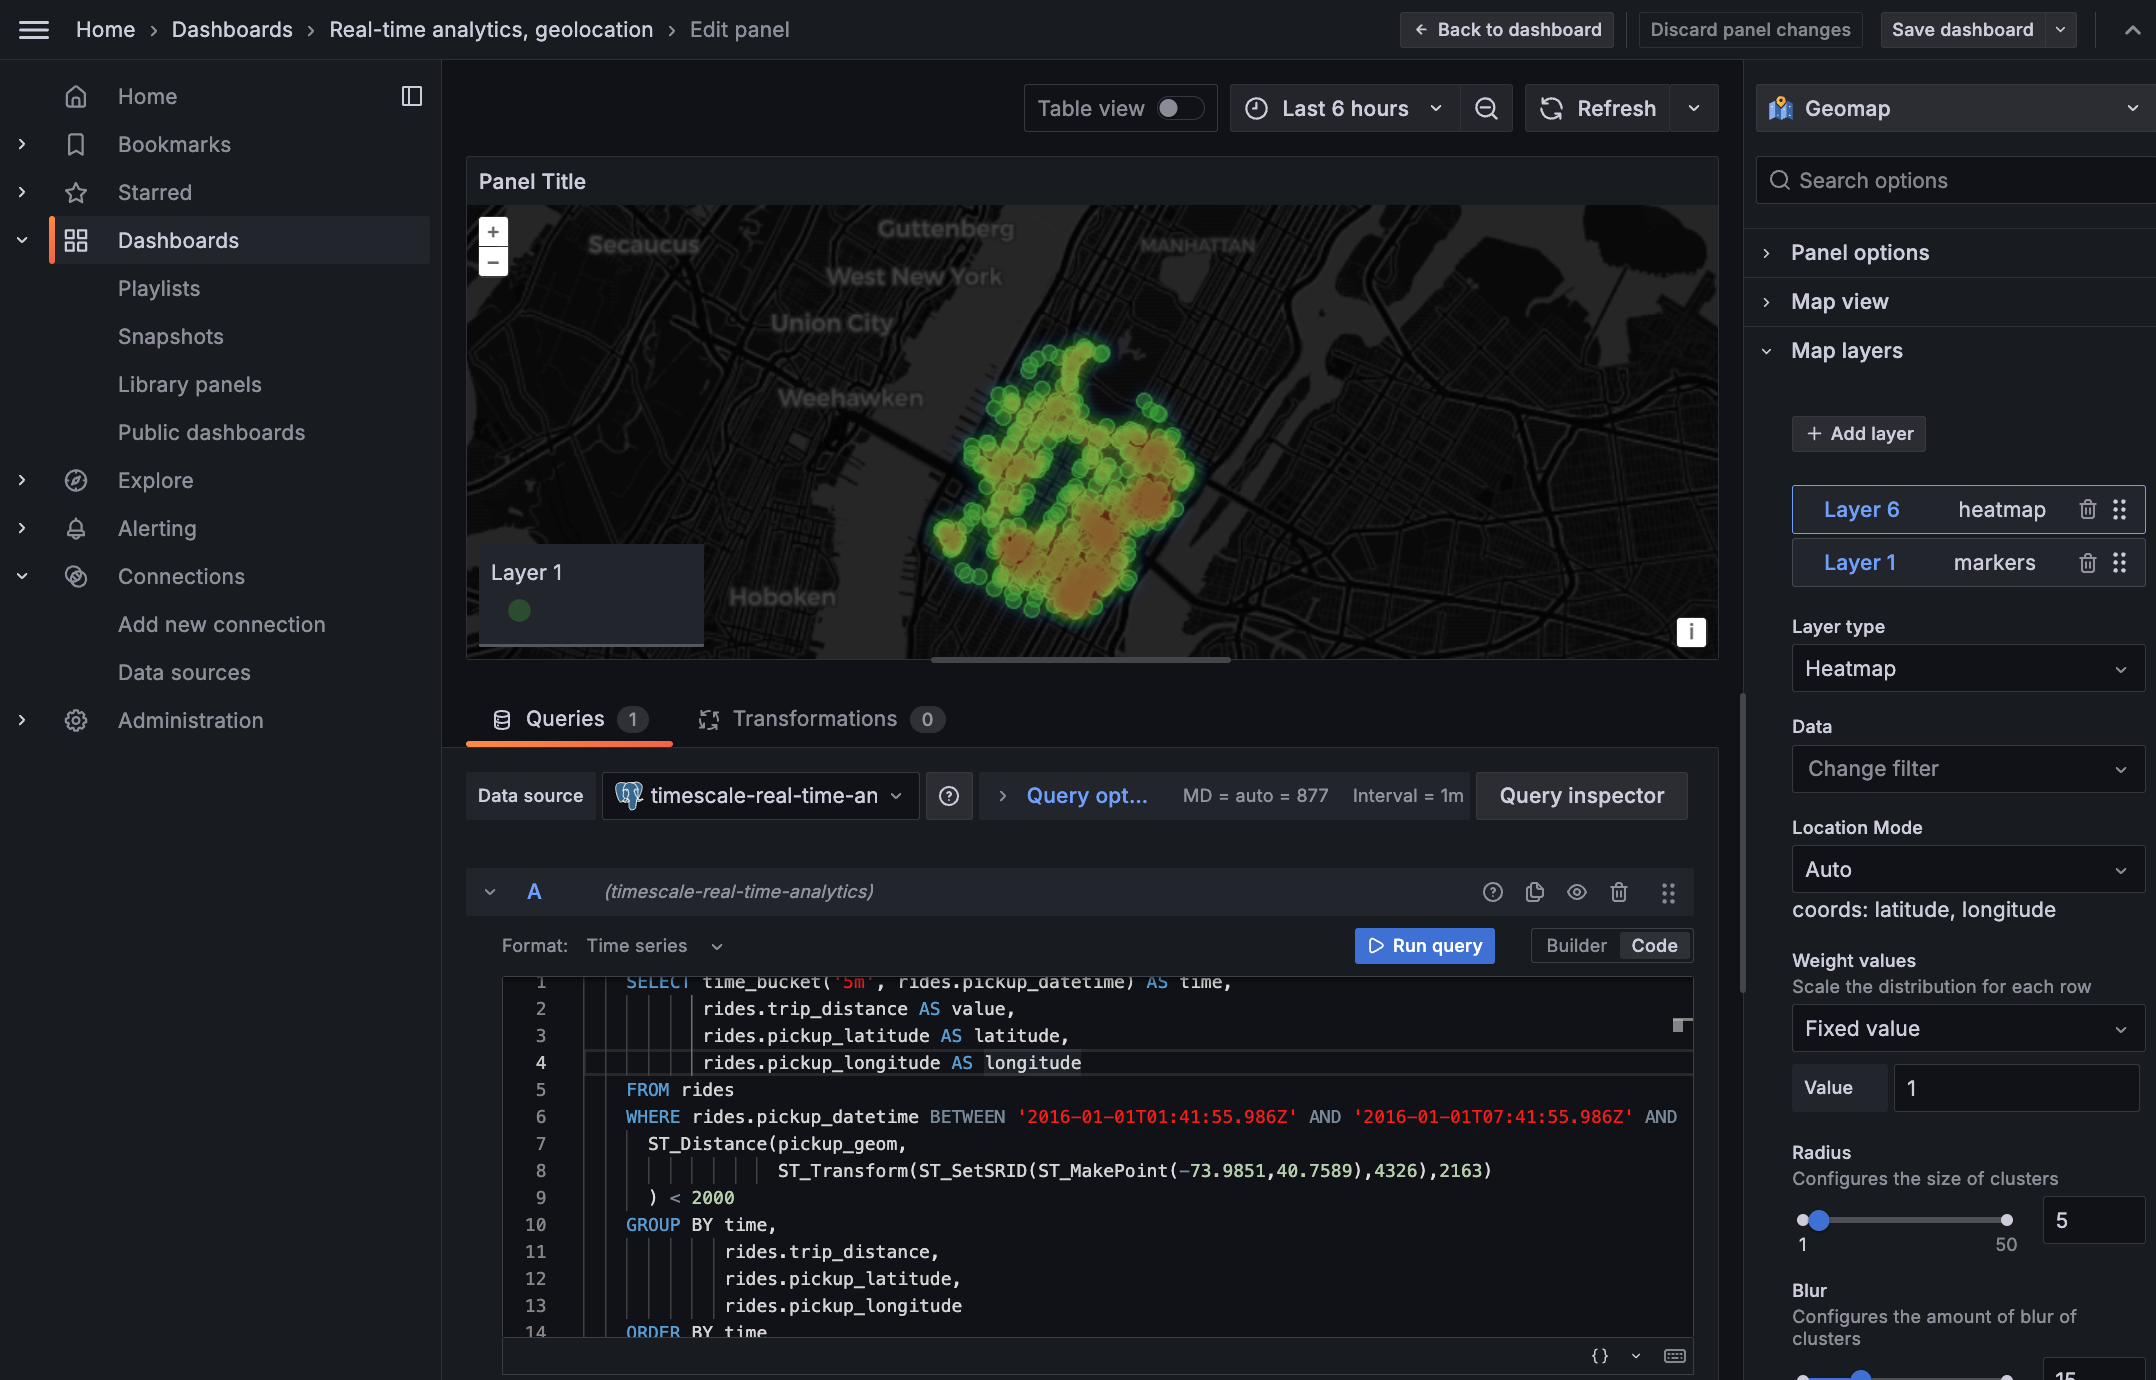The height and width of the screenshot is (1380, 2156).
Task: Click the delete query icon
Action: pyautogui.click(x=1620, y=891)
